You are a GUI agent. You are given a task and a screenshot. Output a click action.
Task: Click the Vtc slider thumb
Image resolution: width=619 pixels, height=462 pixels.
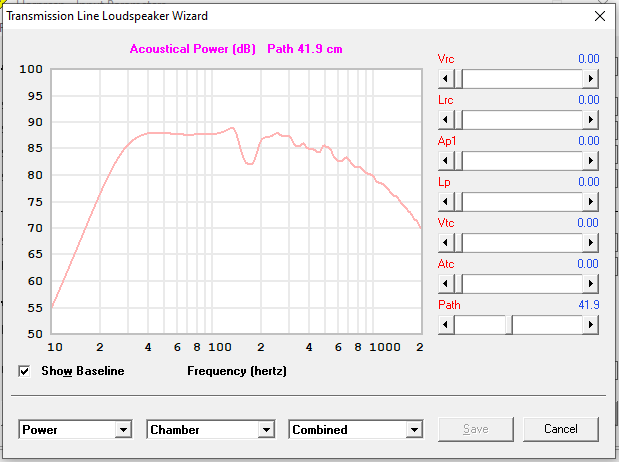click(459, 242)
